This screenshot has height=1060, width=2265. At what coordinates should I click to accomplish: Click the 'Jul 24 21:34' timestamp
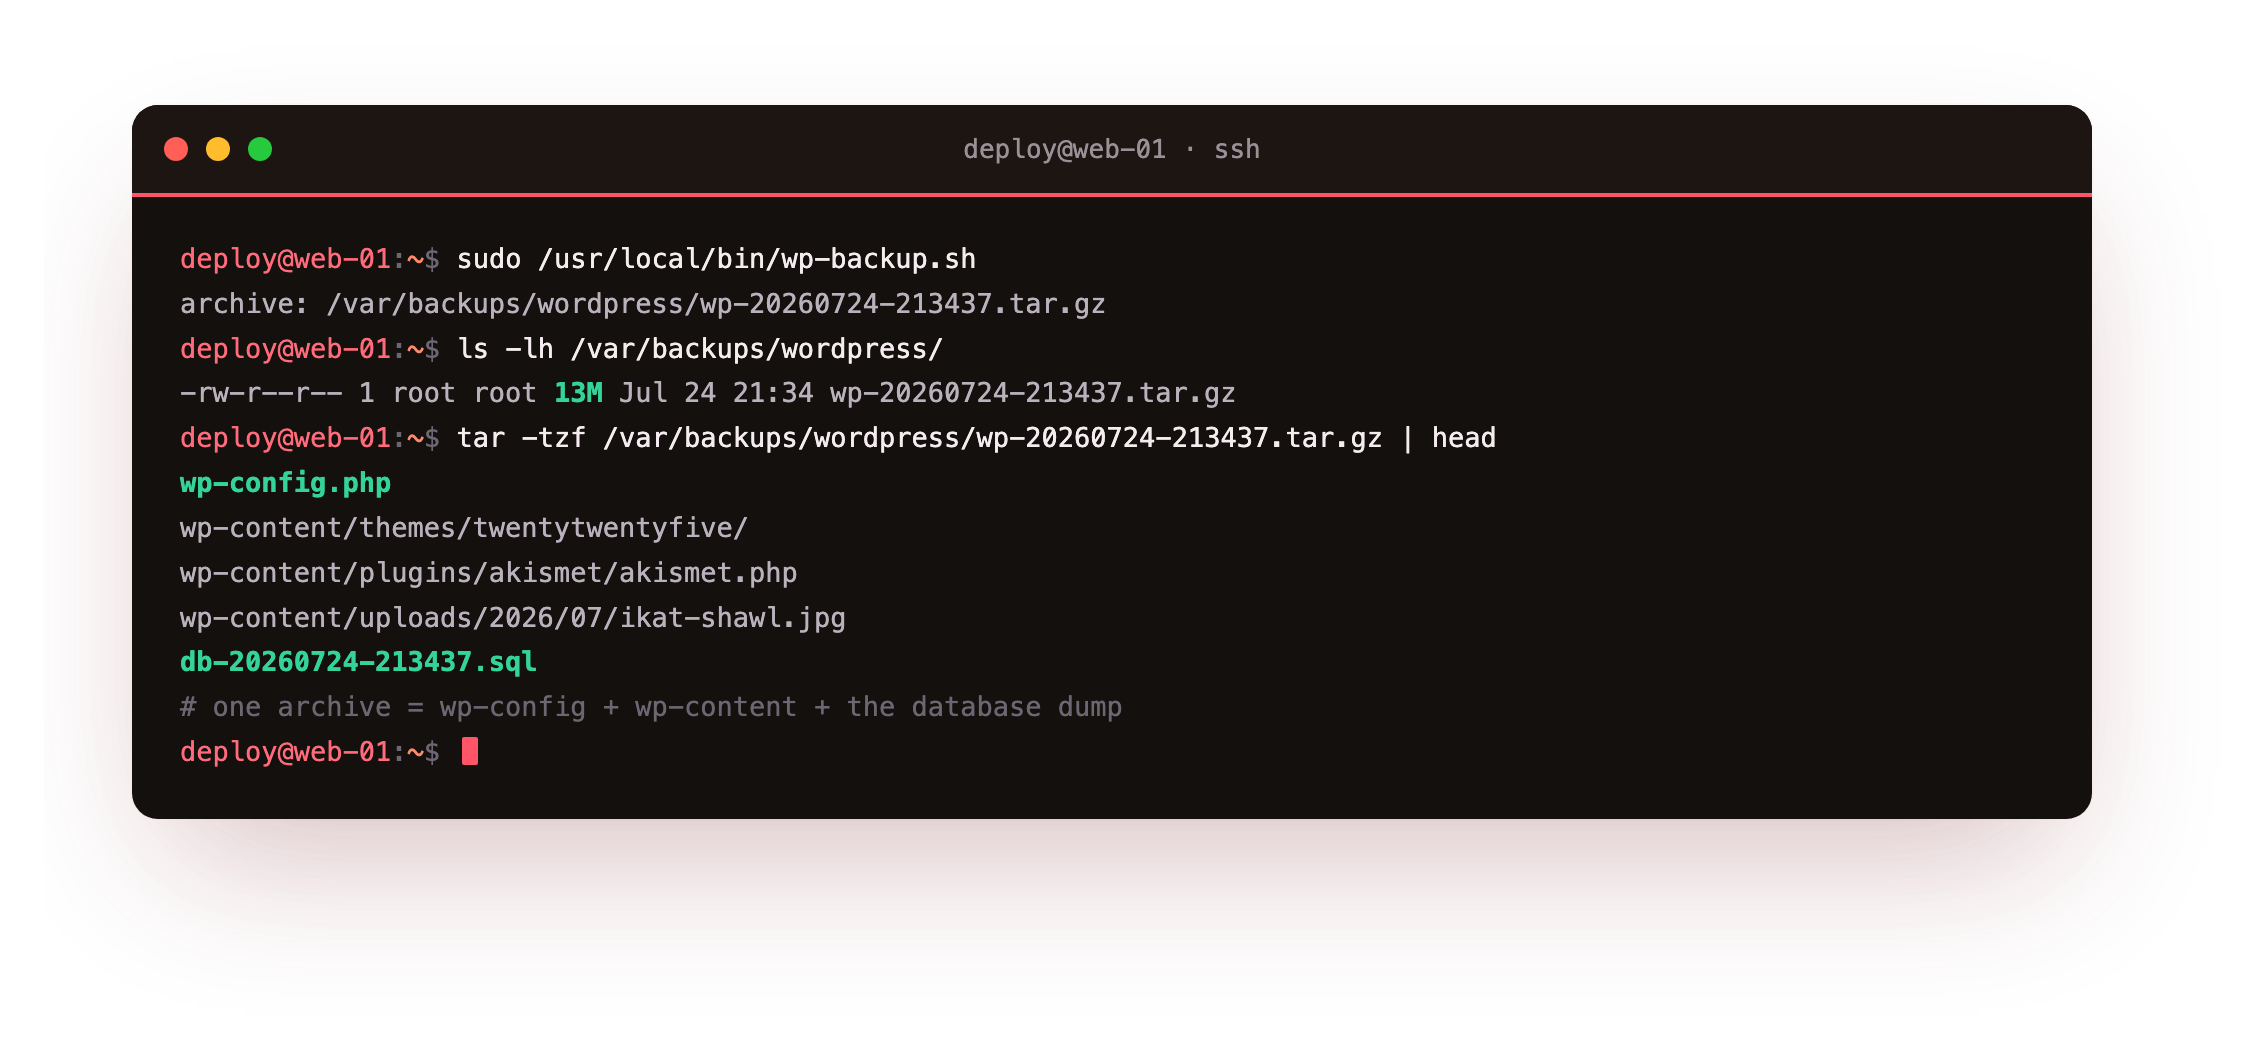[716, 393]
